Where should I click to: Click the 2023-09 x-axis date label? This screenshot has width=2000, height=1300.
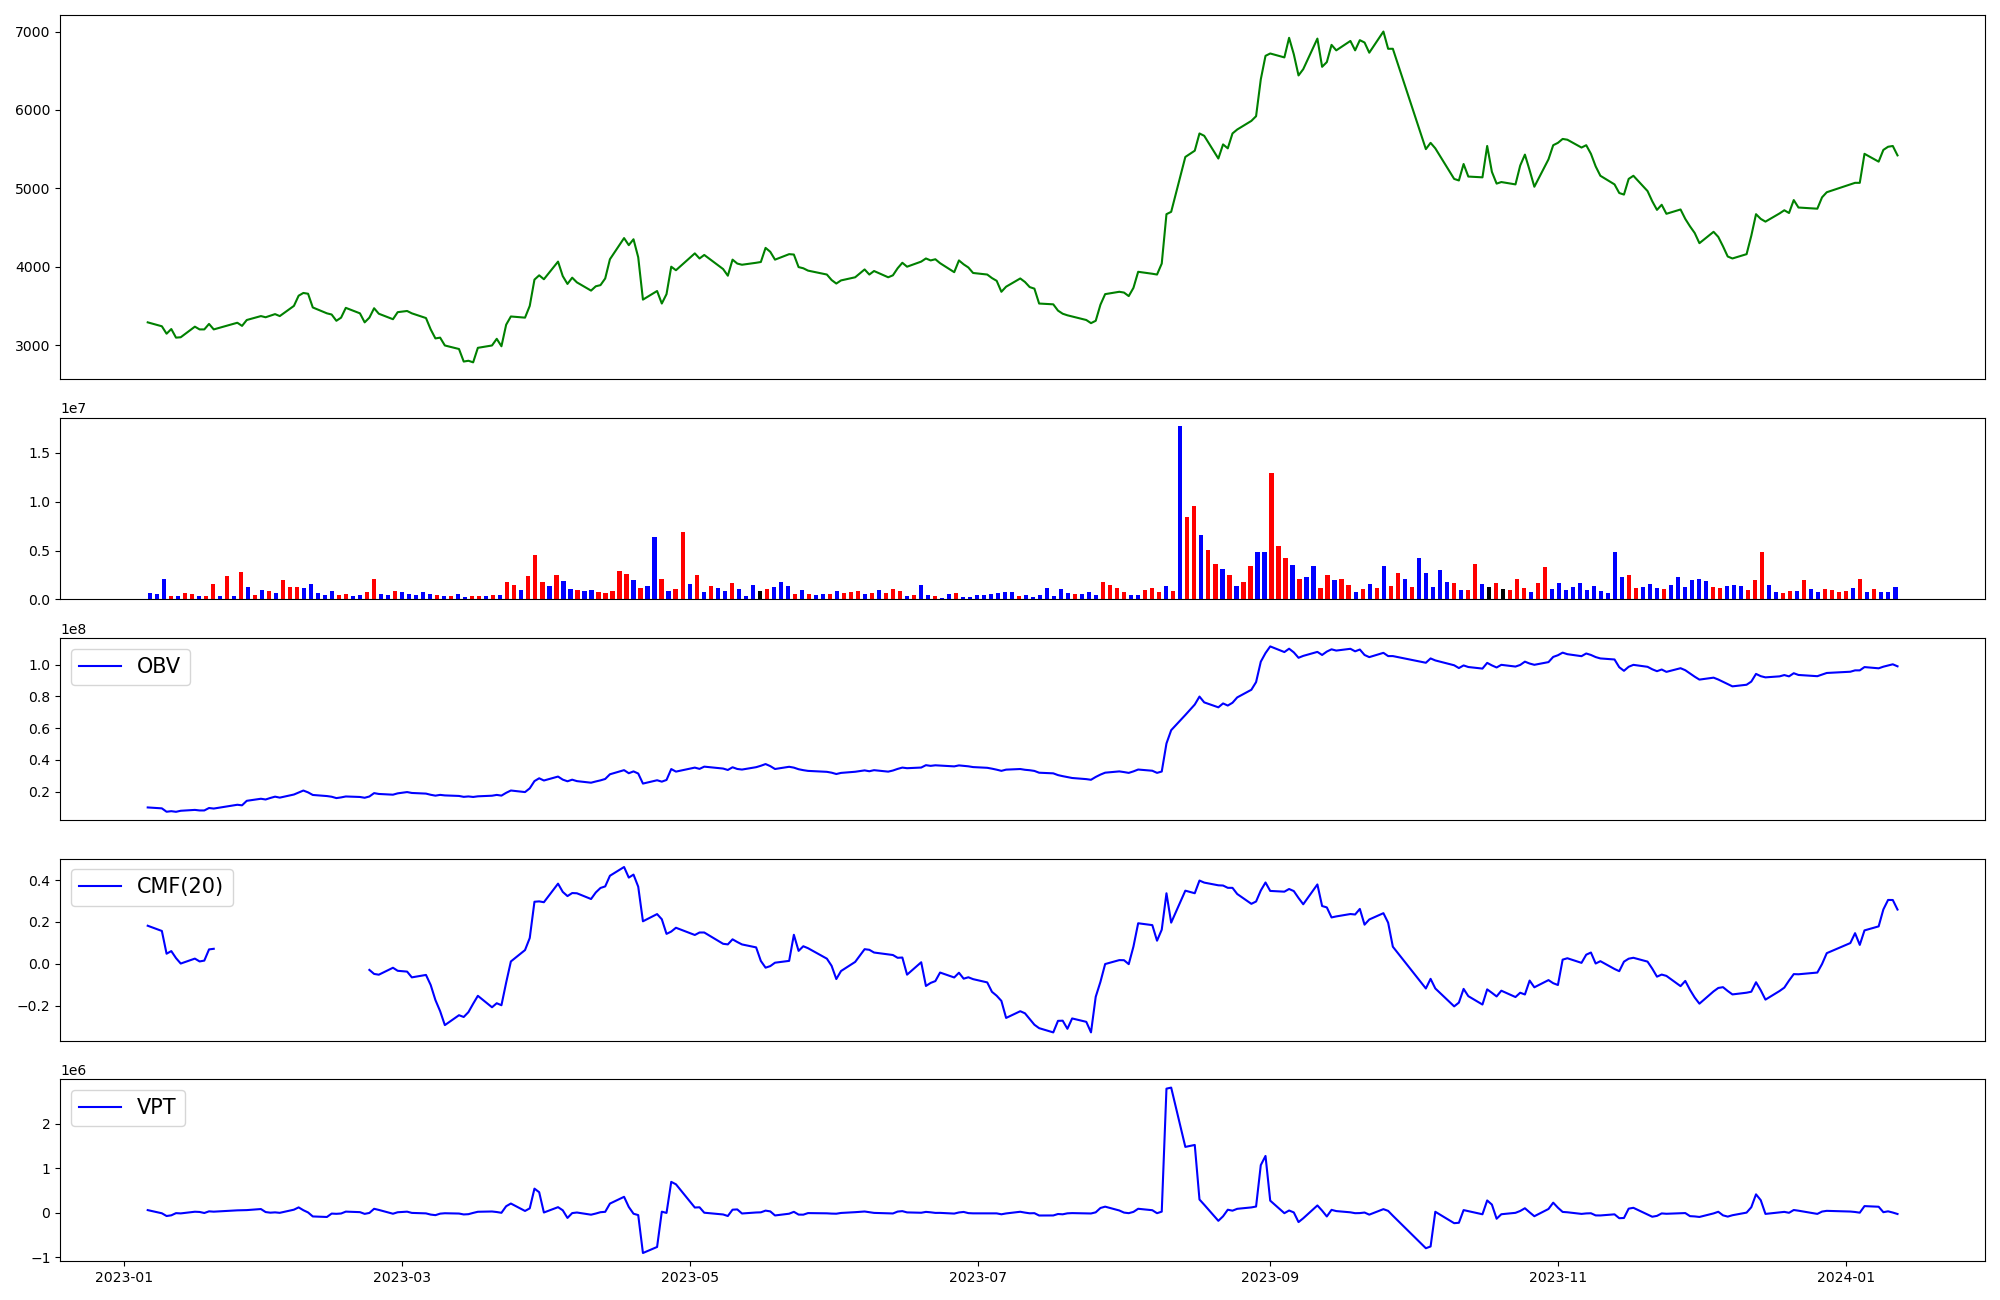click(1270, 1277)
